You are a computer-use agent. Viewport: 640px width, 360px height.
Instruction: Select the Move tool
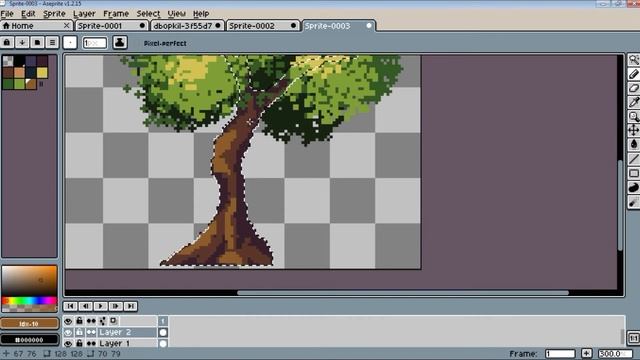[633, 130]
